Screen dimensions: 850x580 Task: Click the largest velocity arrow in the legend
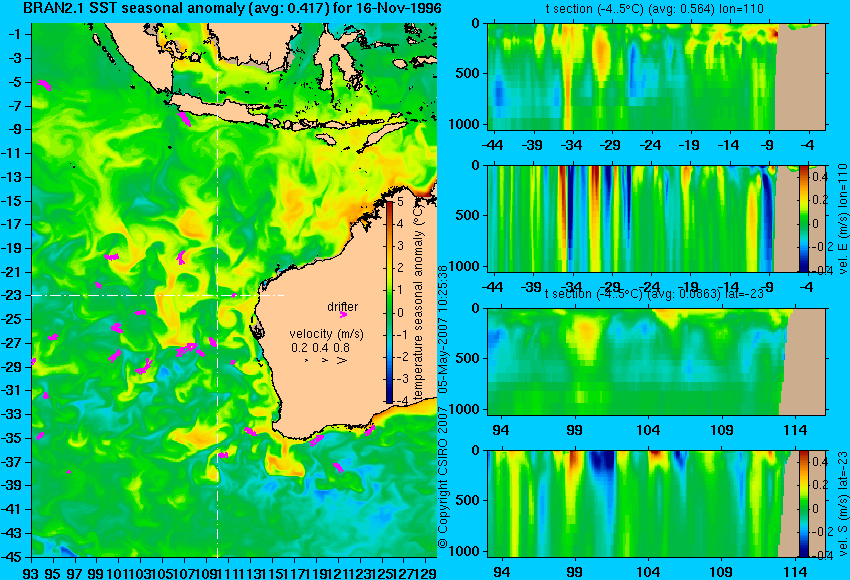pyautogui.click(x=342, y=360)
